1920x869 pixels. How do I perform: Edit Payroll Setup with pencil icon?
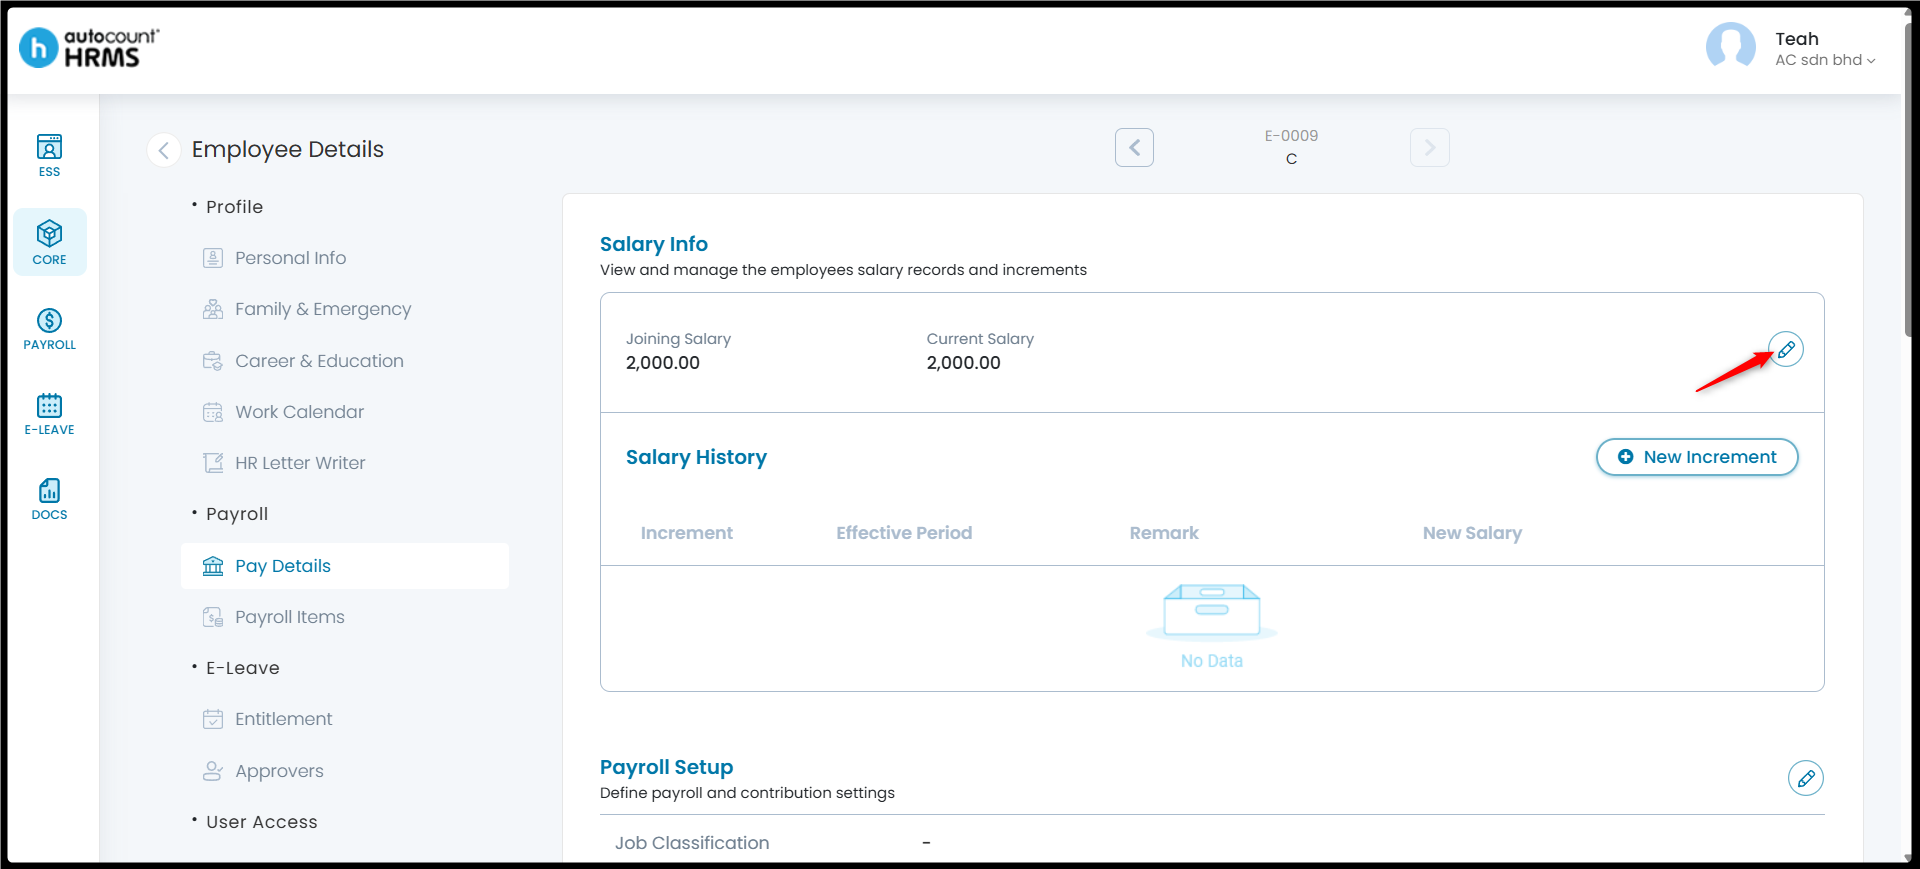click(x=1805, y=778)
